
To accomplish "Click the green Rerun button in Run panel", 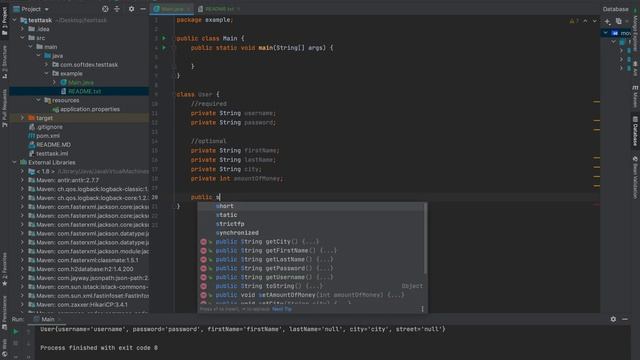I will point(16,332).
